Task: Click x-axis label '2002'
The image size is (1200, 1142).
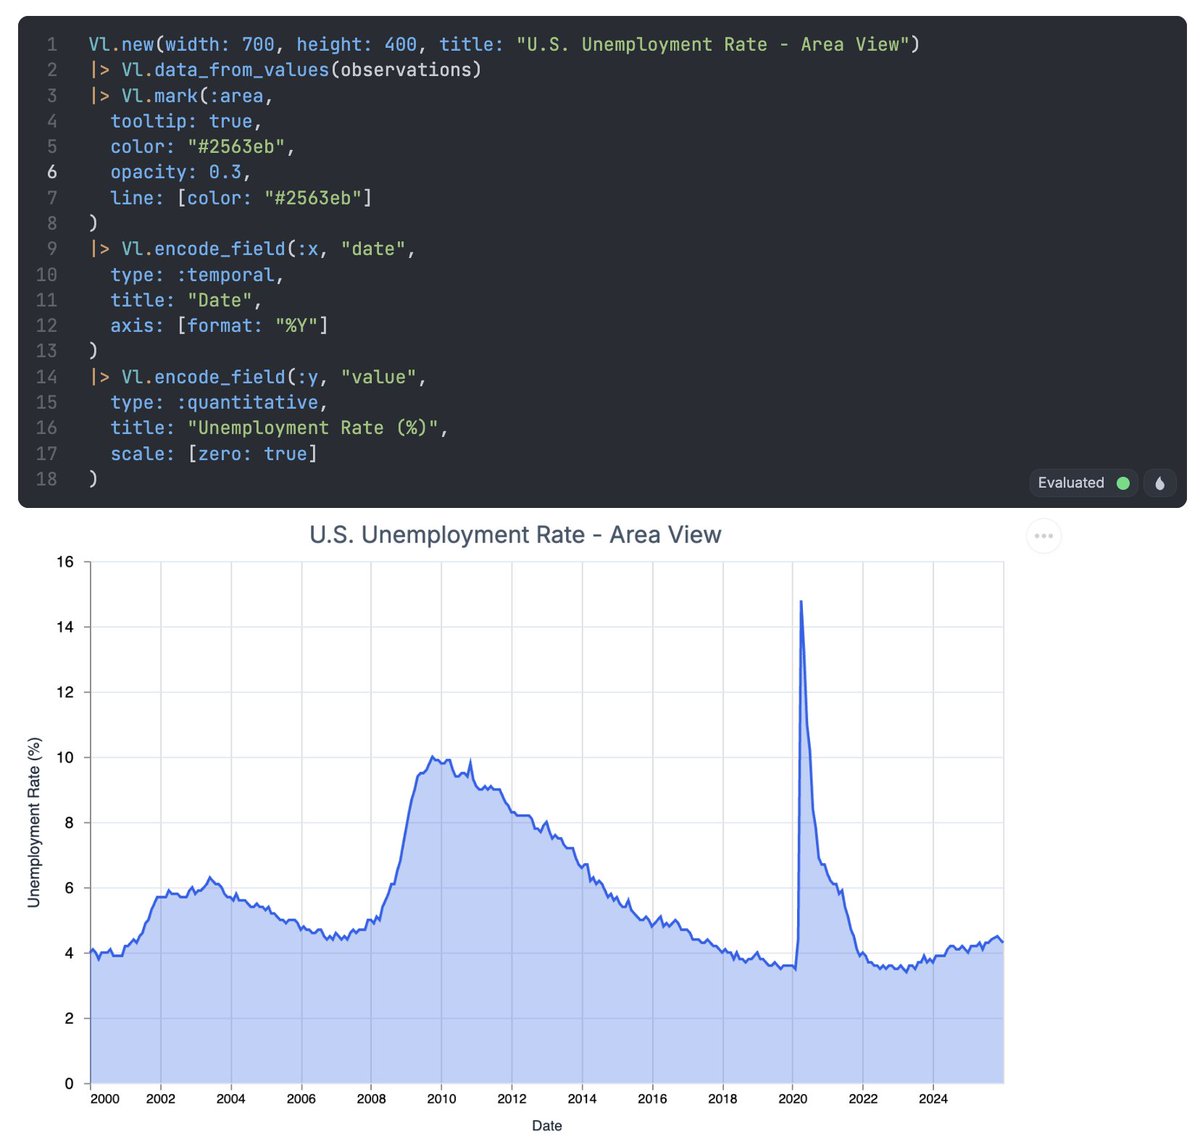Action: tap(160, 1099)
